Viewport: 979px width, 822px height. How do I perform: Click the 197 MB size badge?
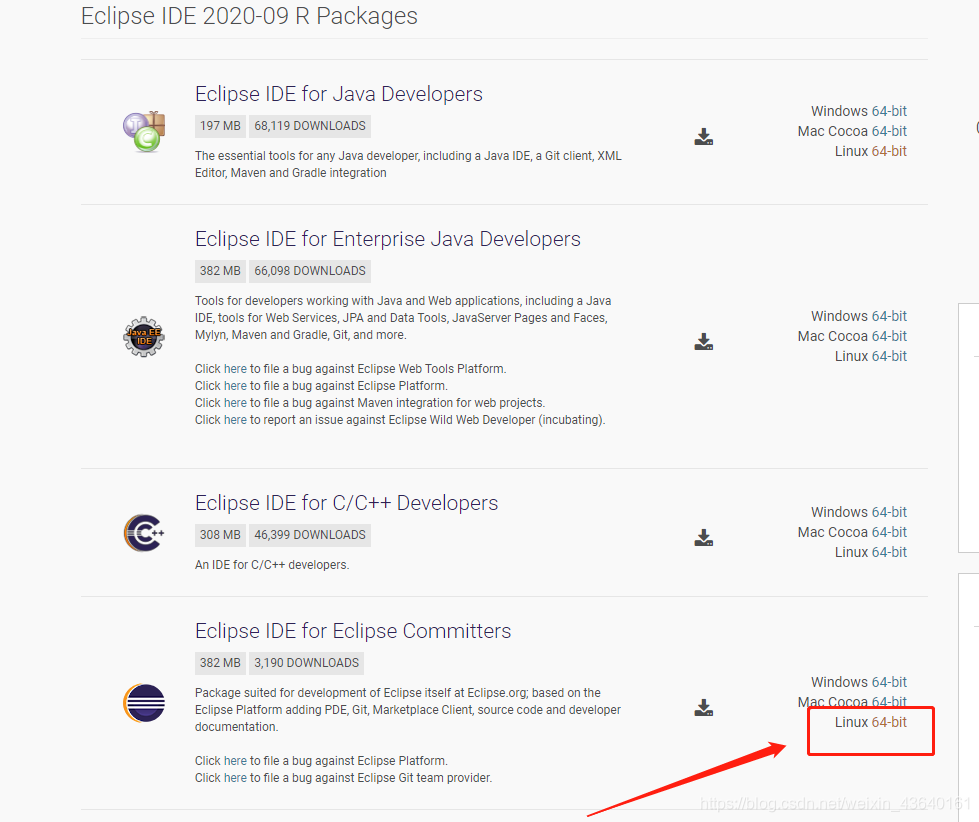[x=220, y=126]
